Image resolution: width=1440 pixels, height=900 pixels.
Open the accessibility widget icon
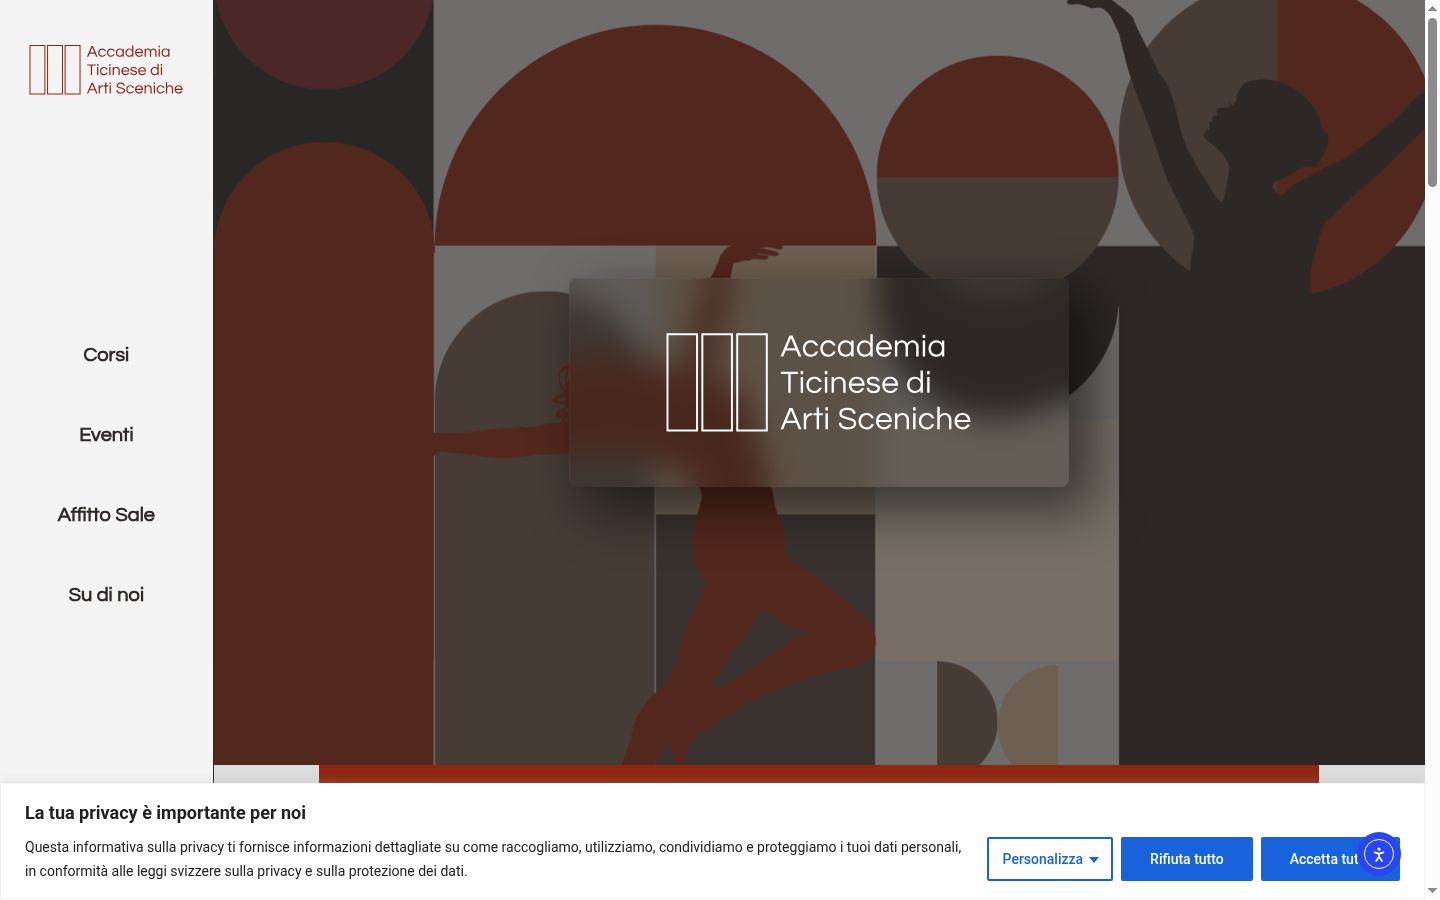coord(1378,855)
